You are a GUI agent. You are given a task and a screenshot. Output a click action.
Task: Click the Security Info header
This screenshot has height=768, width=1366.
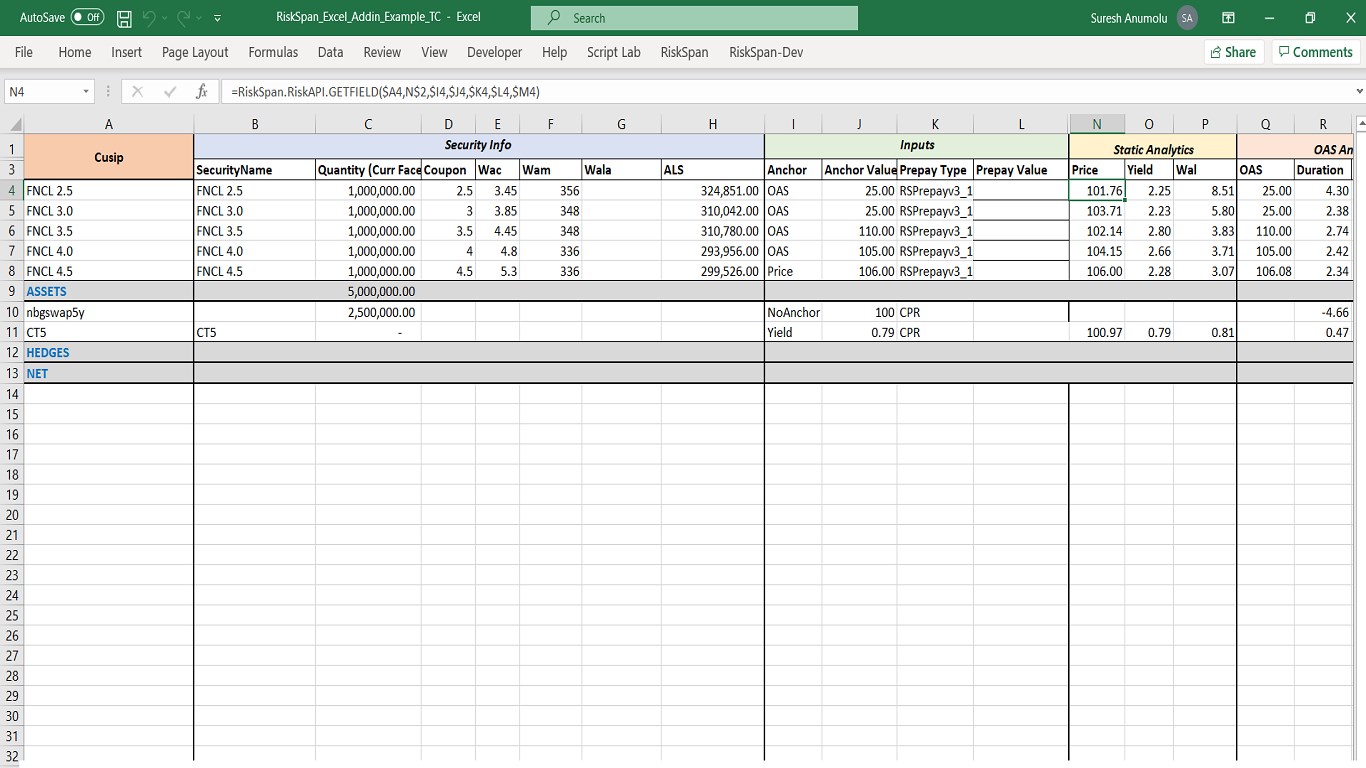(479, 146)
